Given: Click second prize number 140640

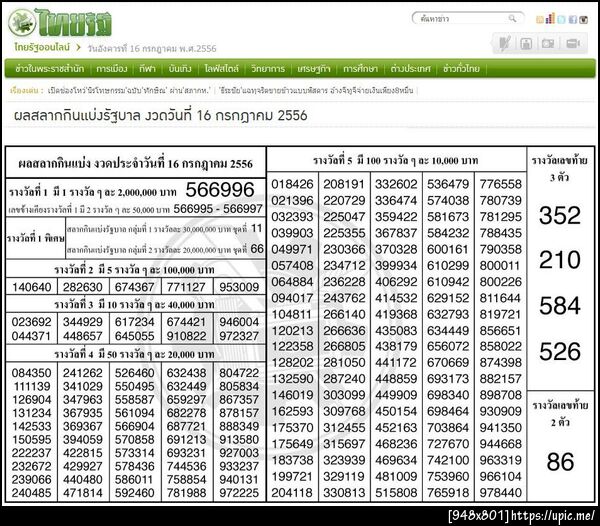Looking at the screenshot, I should click(x=31, y=287).
